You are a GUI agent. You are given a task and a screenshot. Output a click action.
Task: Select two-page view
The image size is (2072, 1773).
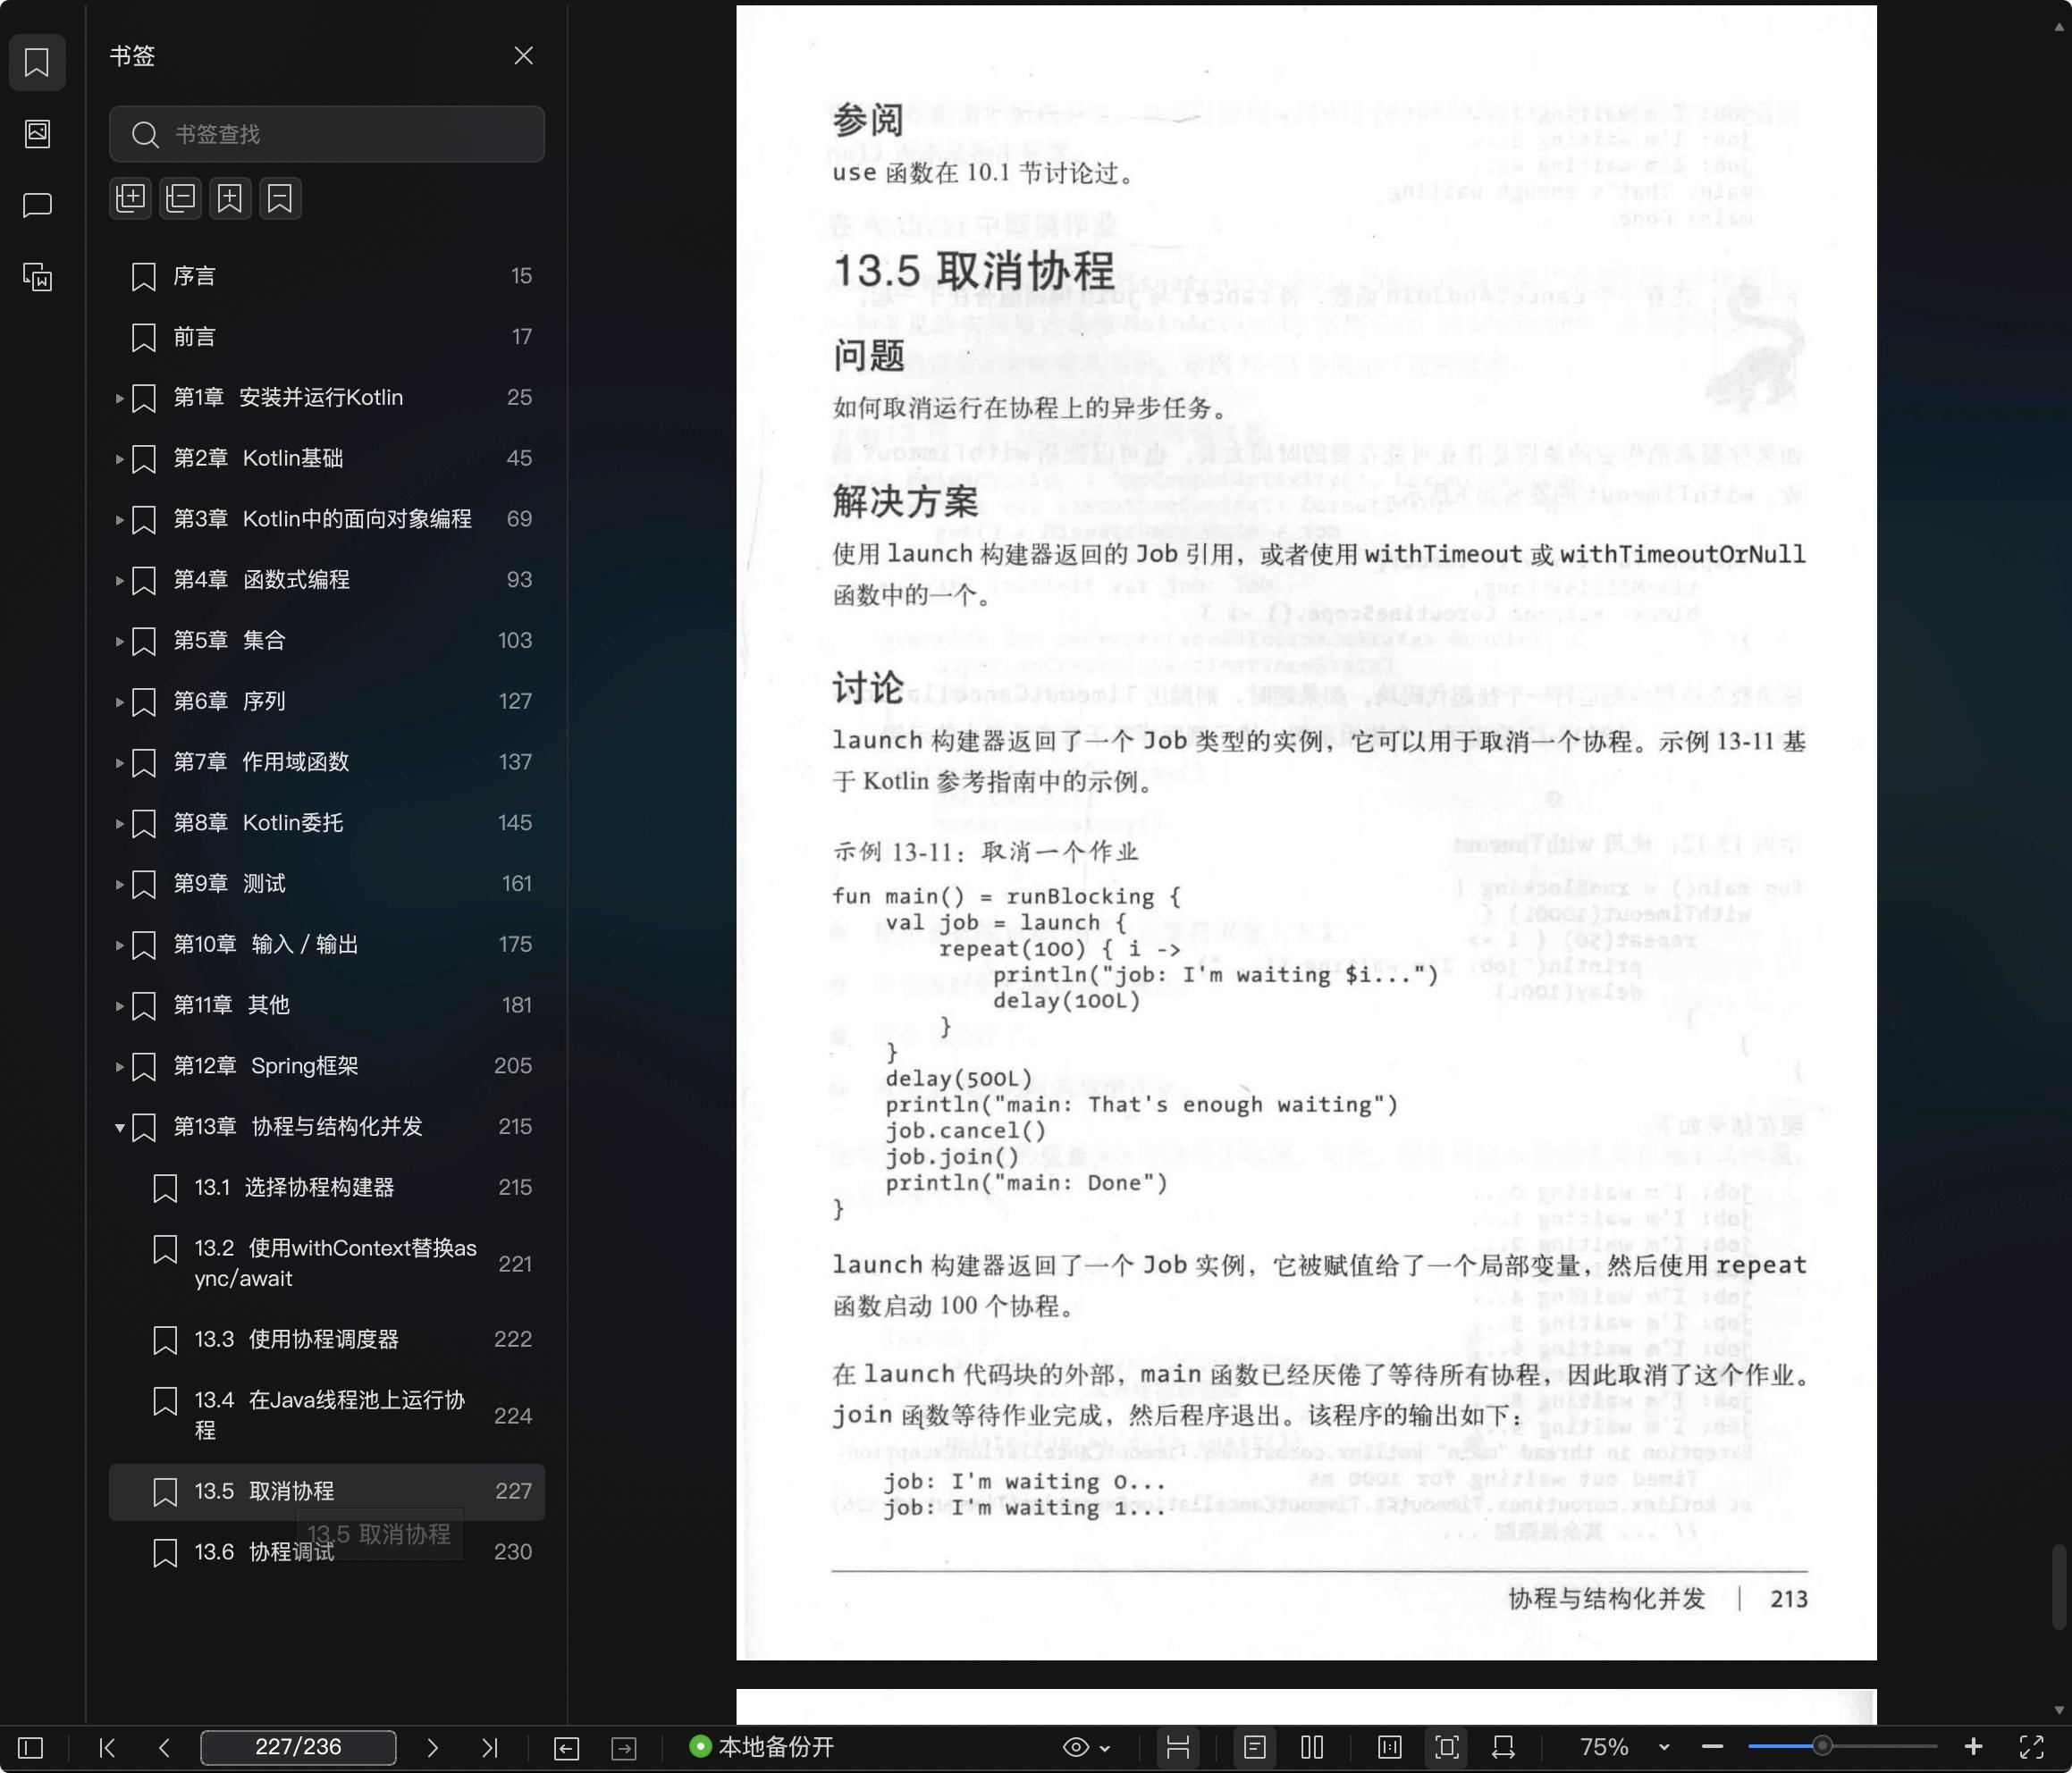point(1312,1747)
